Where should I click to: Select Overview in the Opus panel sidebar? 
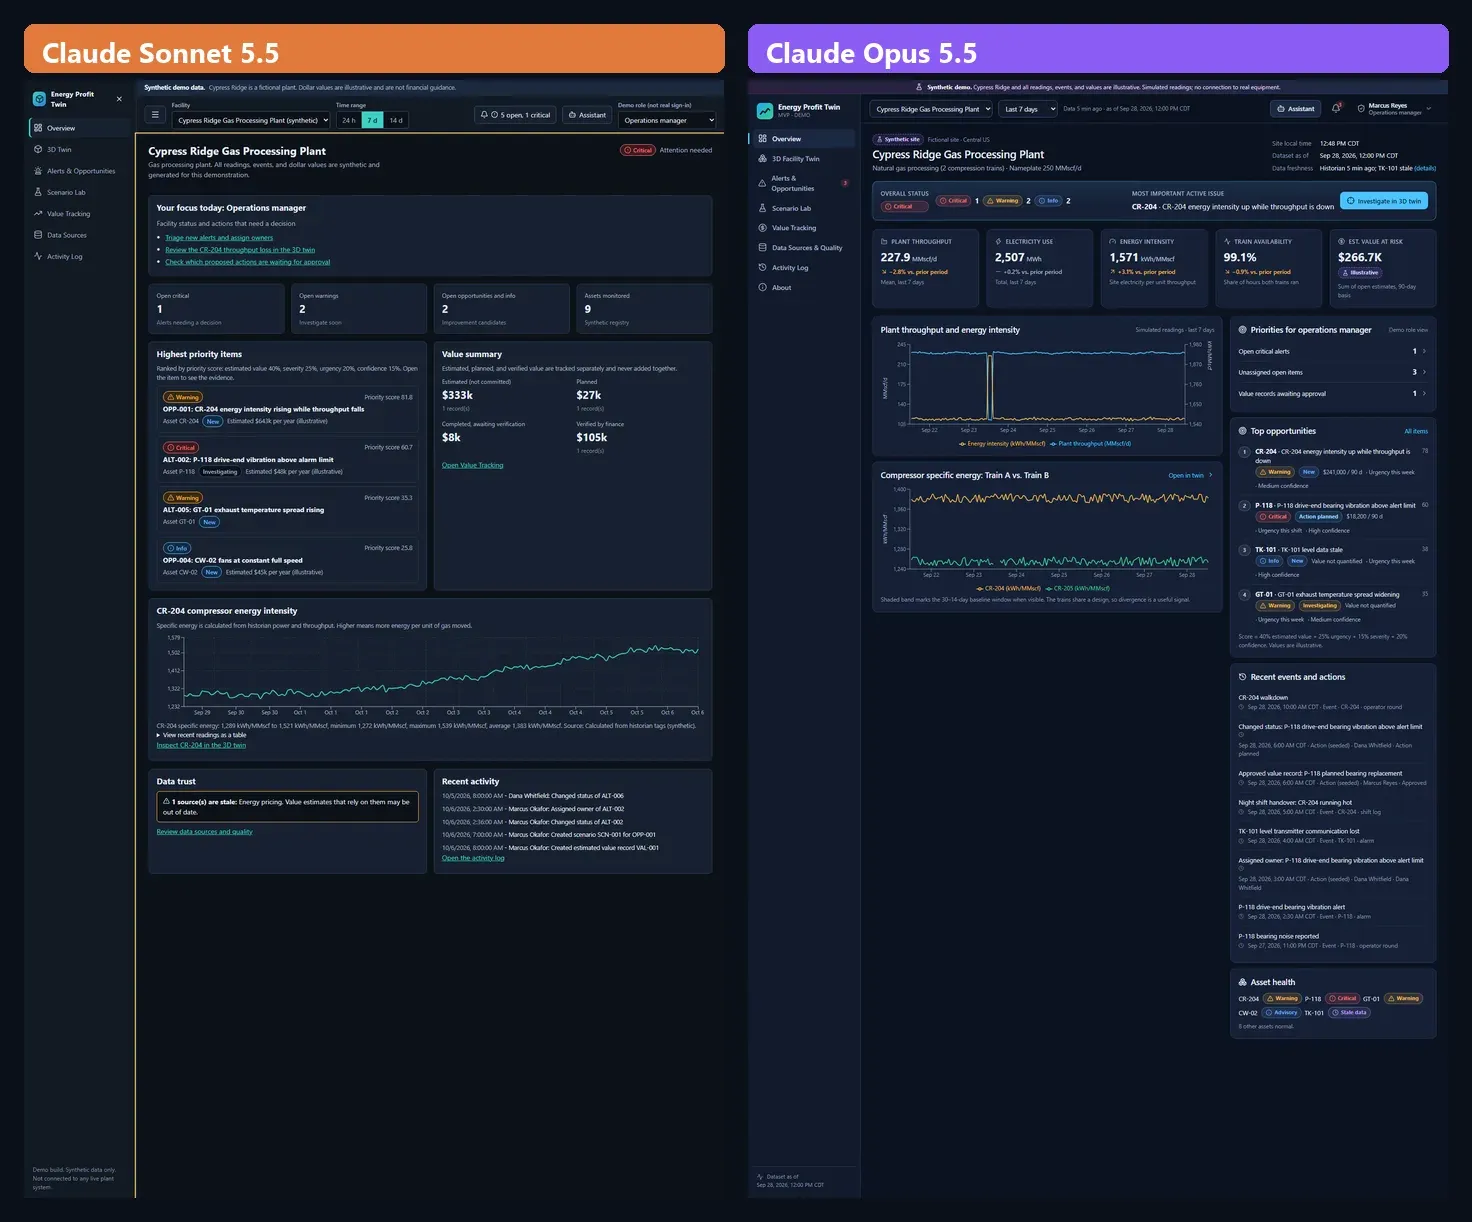click(803, 139)
